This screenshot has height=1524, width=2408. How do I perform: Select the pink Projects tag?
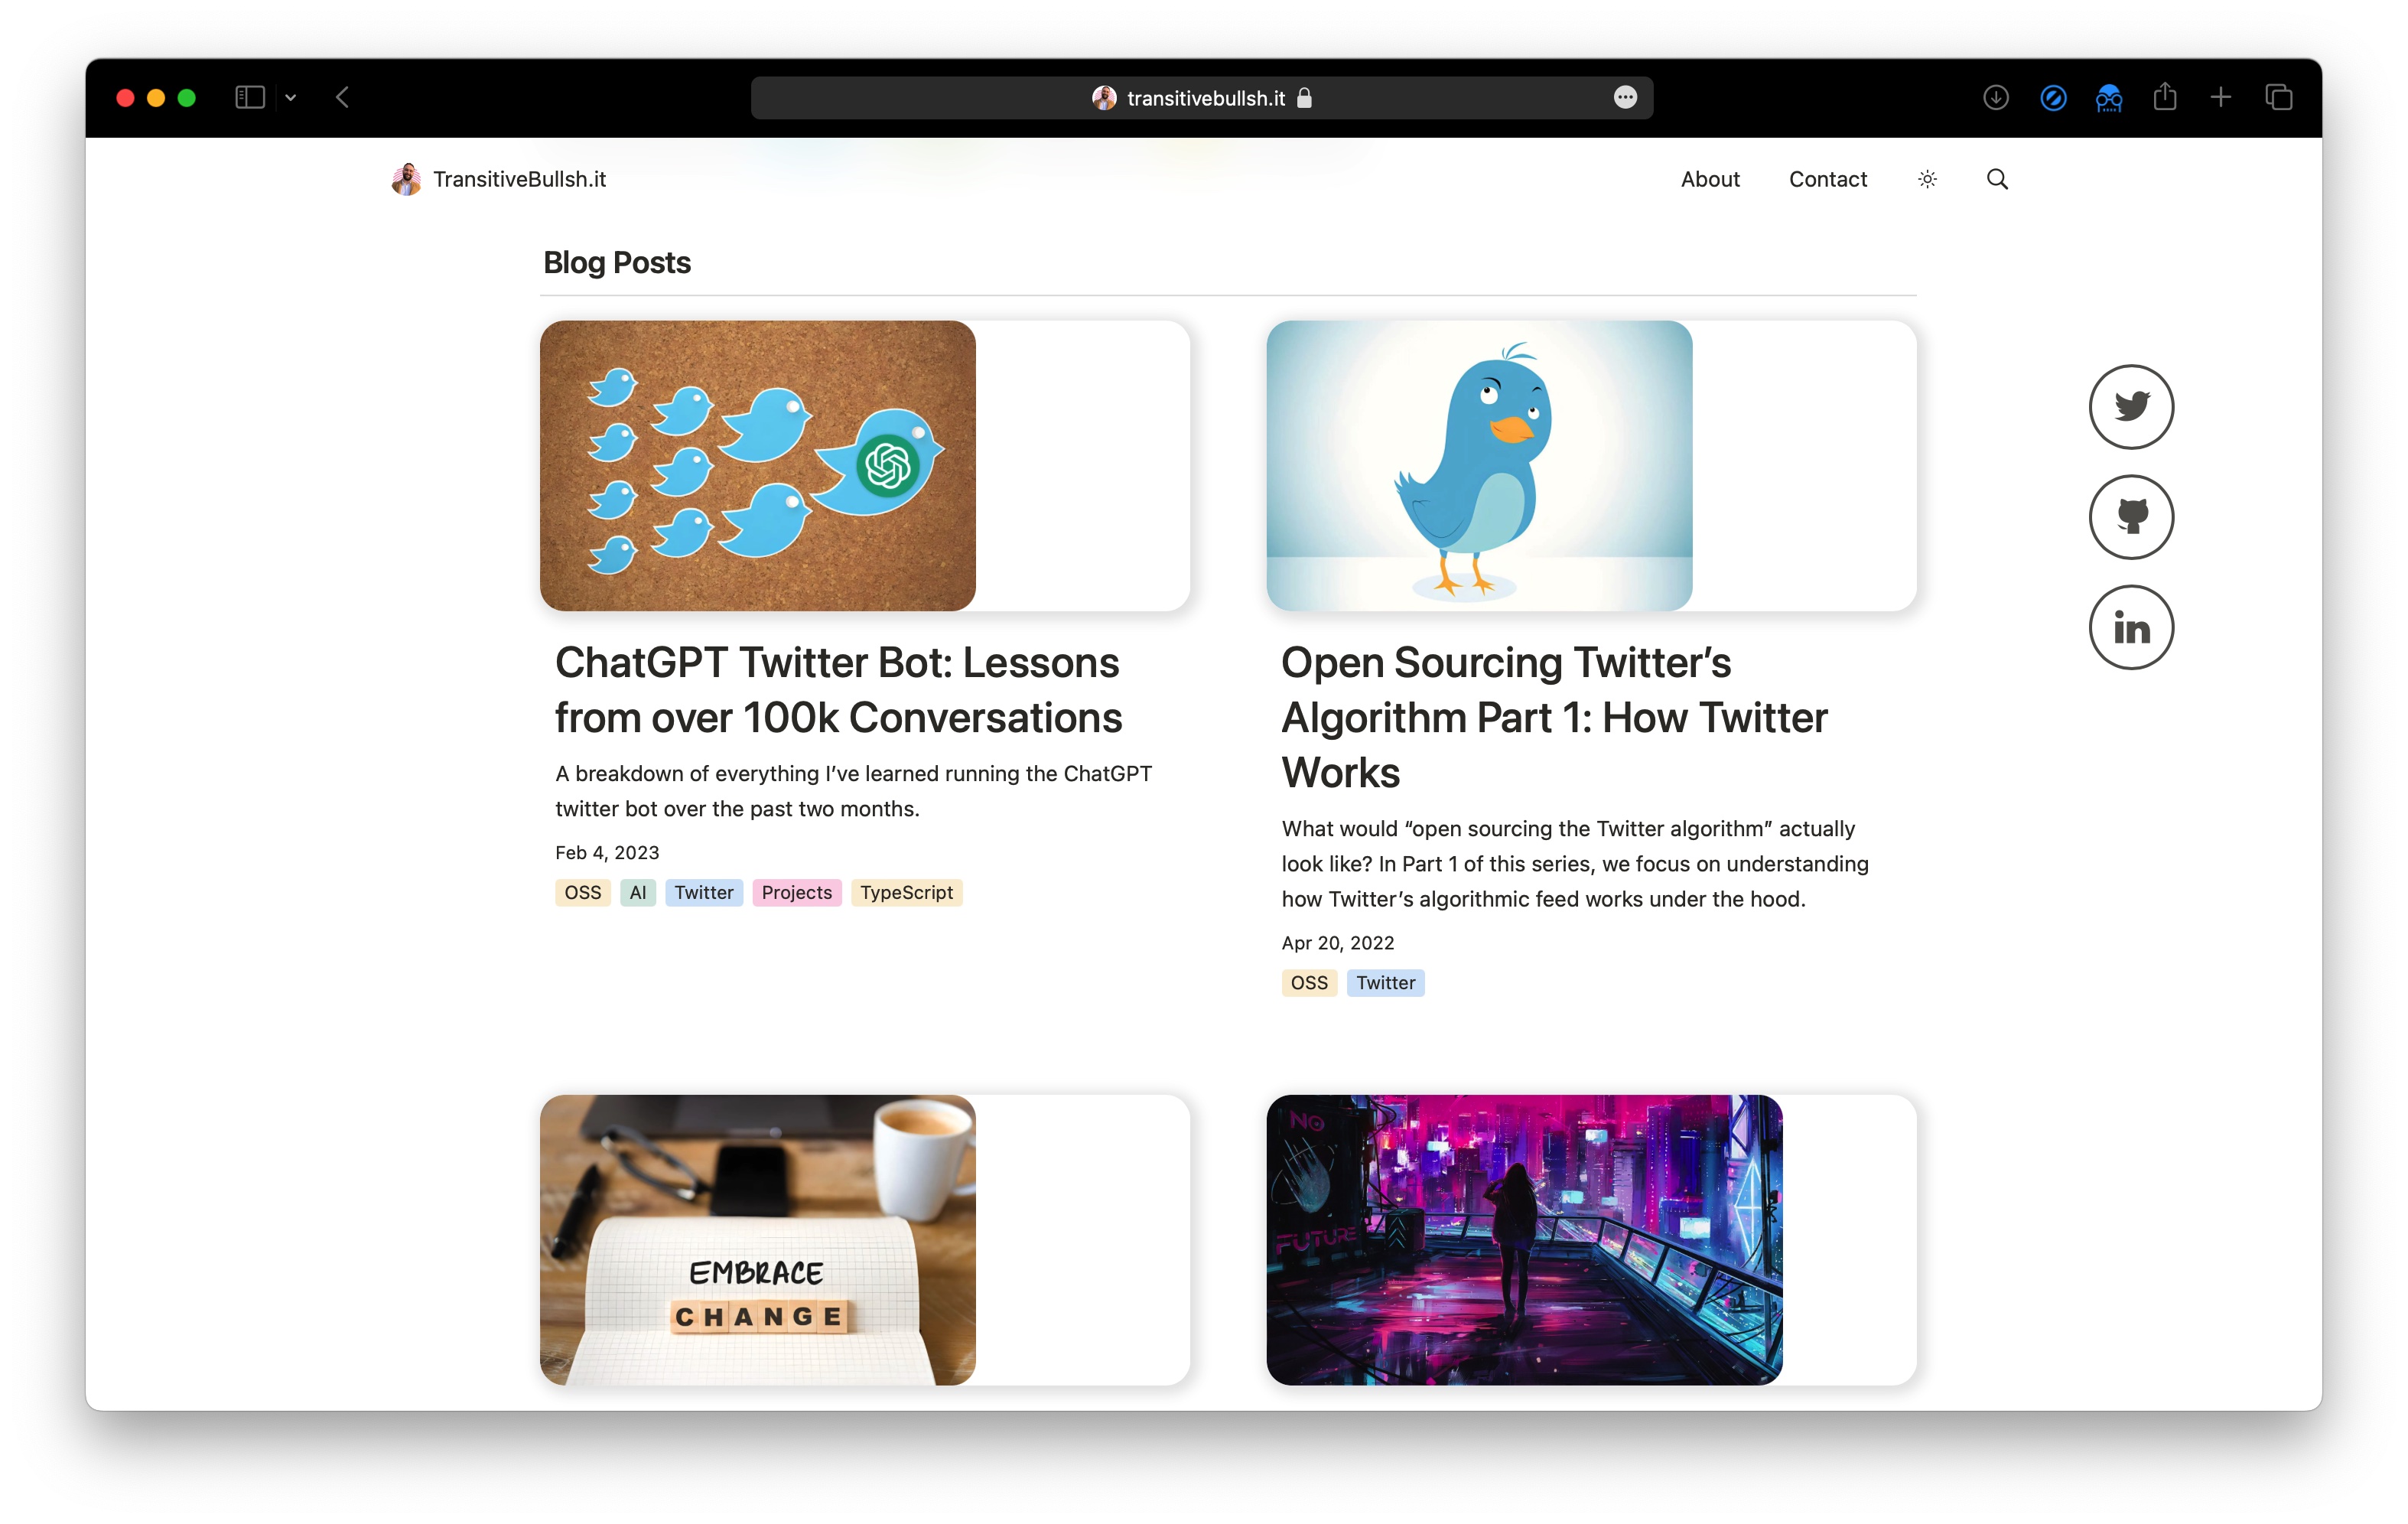point(796,892)
